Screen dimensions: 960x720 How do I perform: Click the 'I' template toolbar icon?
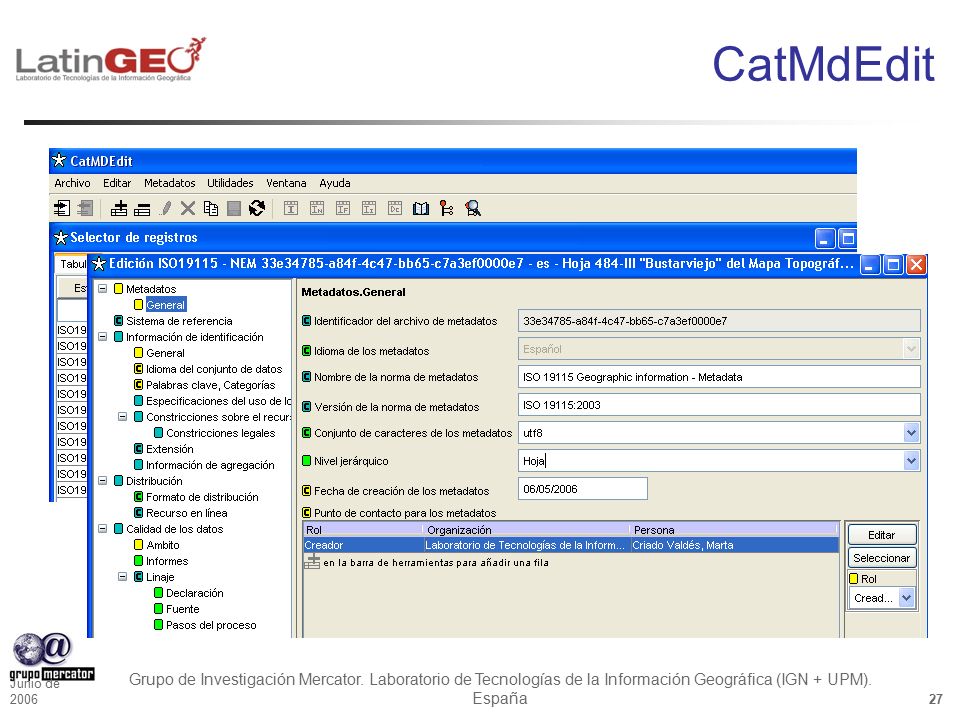point(291,209)
